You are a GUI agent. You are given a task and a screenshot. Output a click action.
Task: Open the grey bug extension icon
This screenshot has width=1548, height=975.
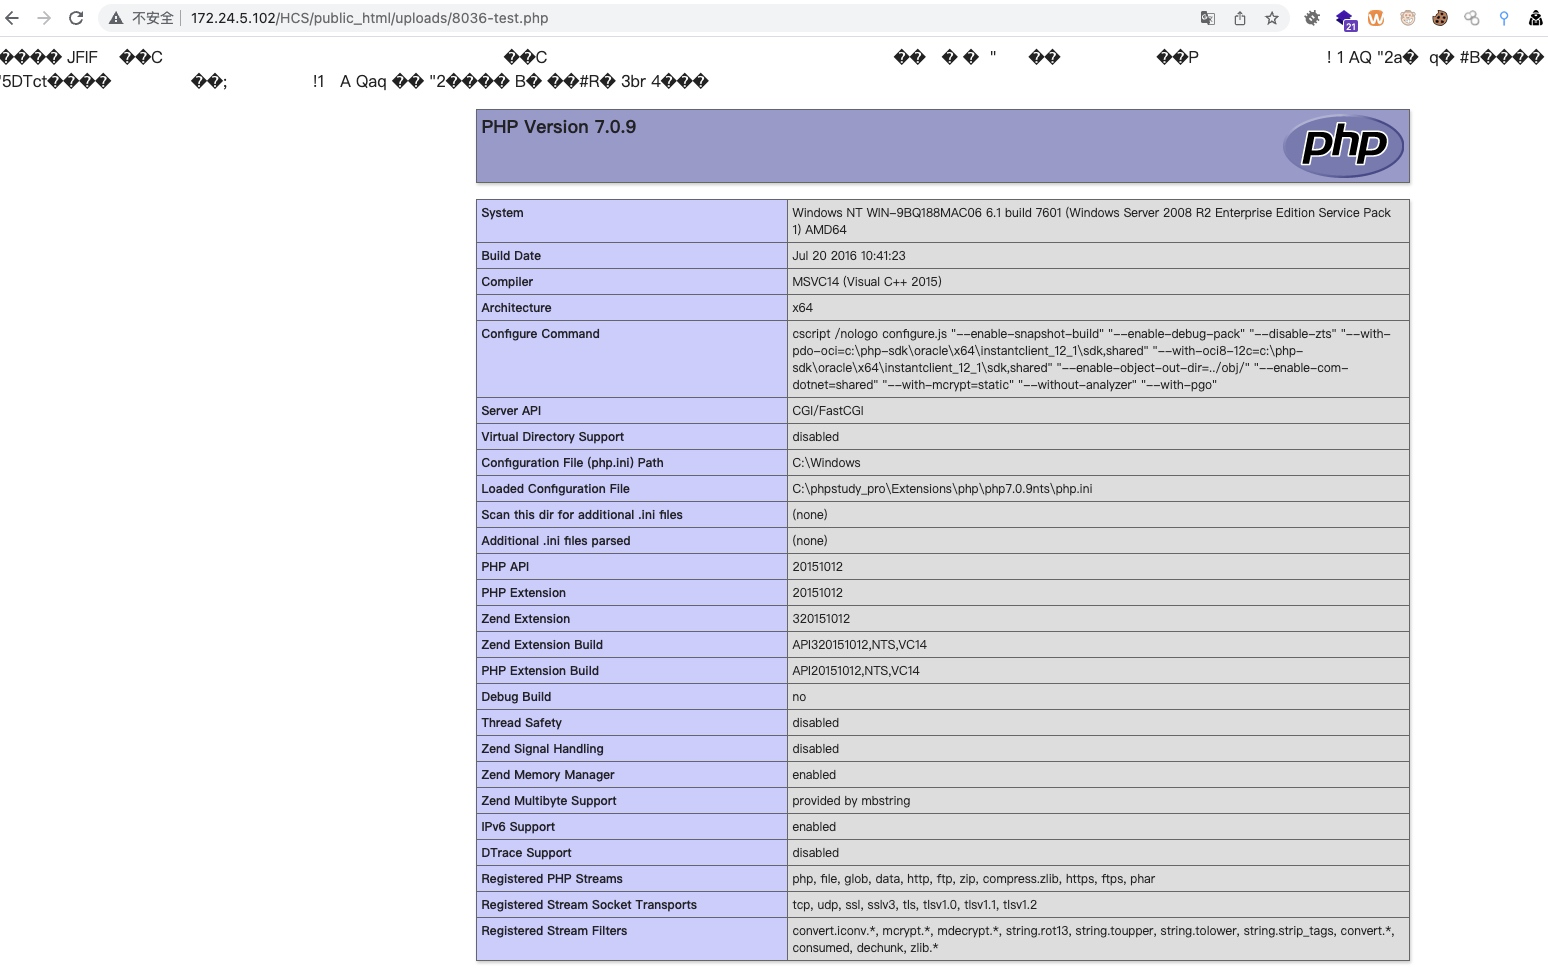(x=1312, y=18)
